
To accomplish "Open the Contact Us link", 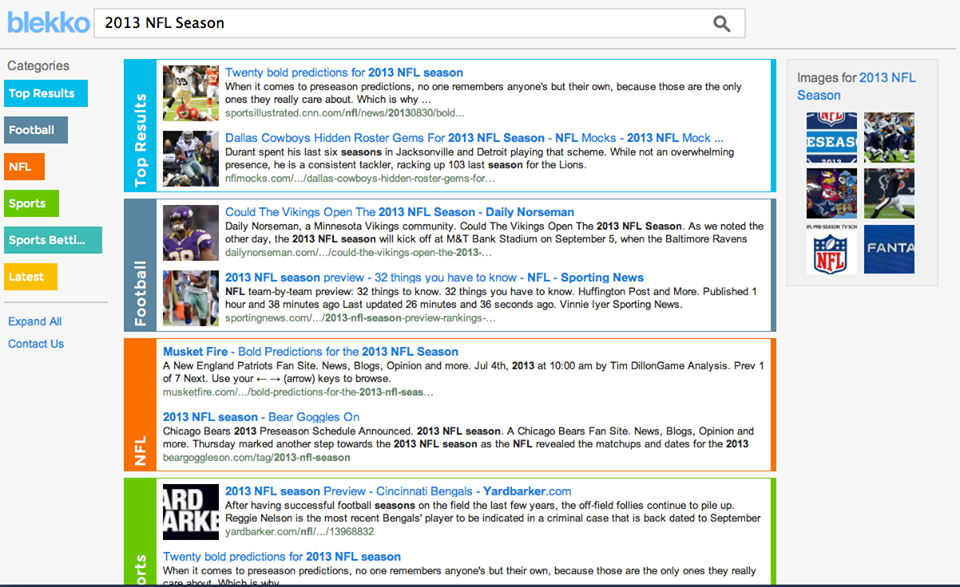I will (36, 344).
